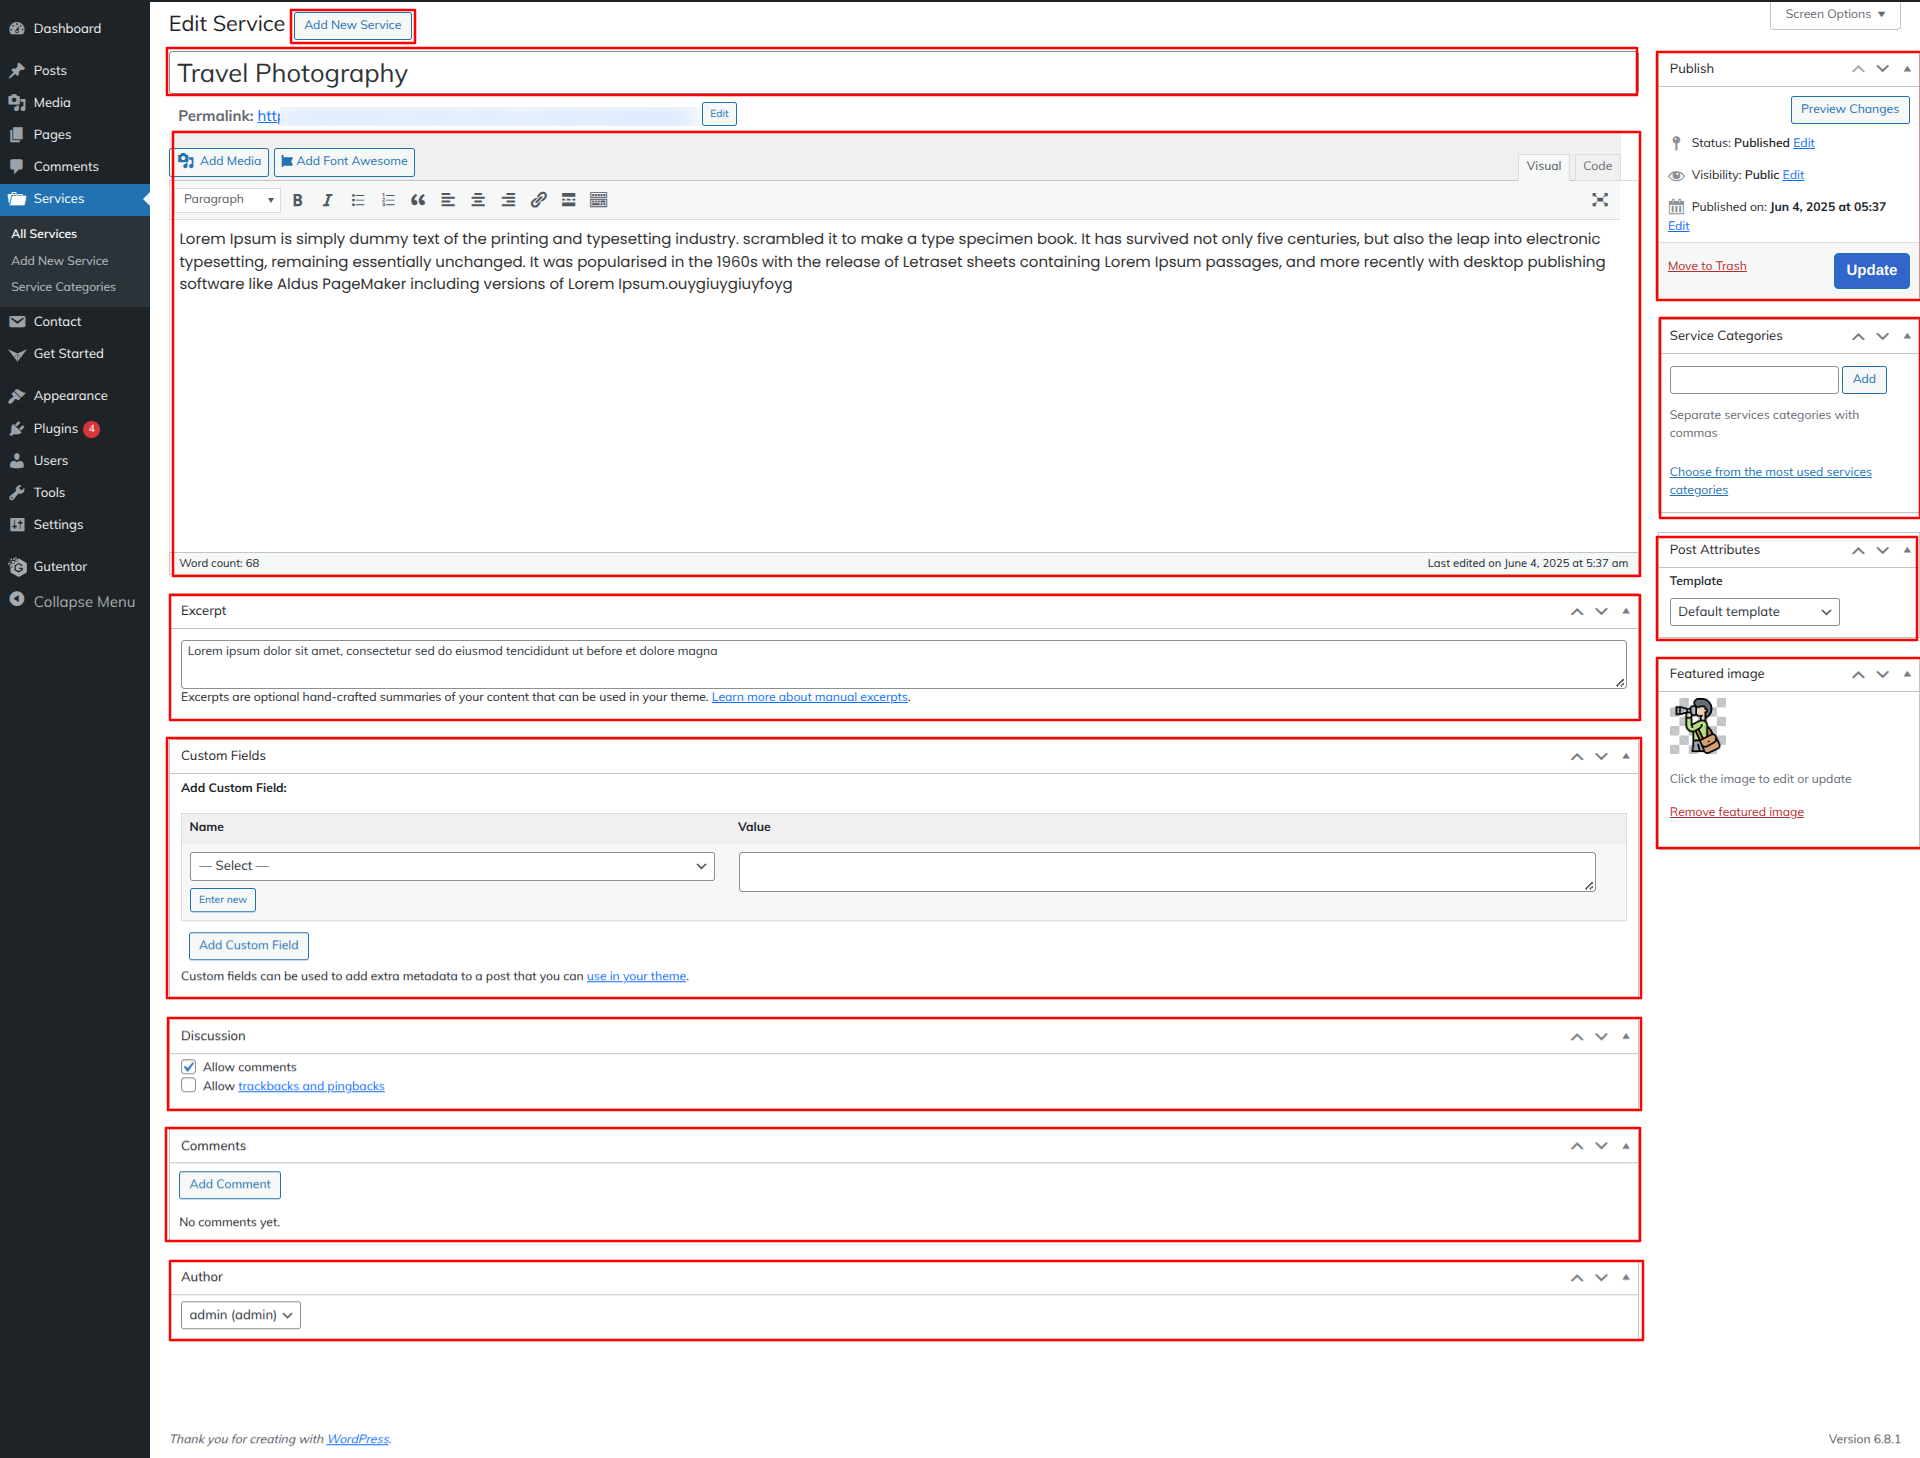Click Add Custom Field button
The height and width of the screenshot is (1458, 1920).
coord(249,945)
